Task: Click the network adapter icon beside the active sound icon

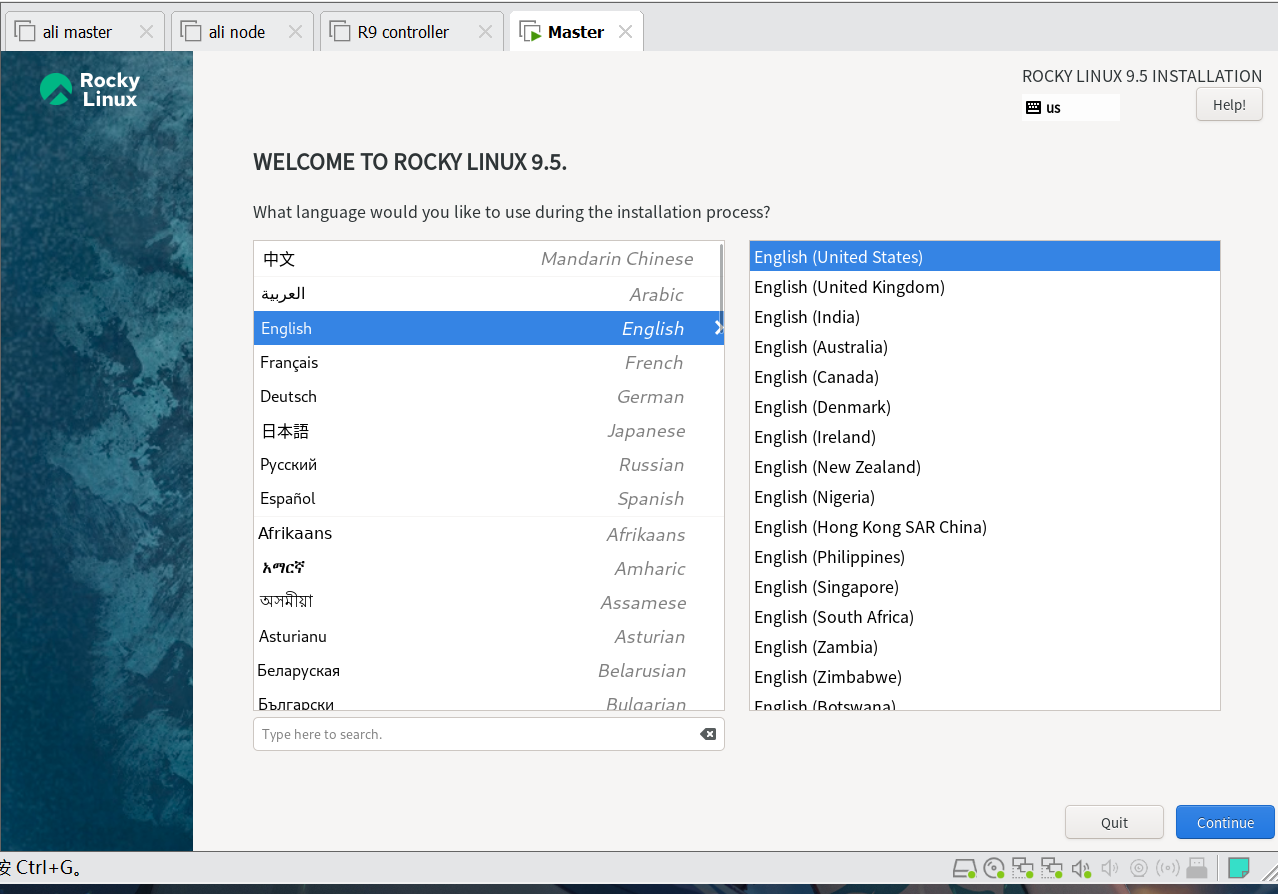Action: tap(1051, 867)
